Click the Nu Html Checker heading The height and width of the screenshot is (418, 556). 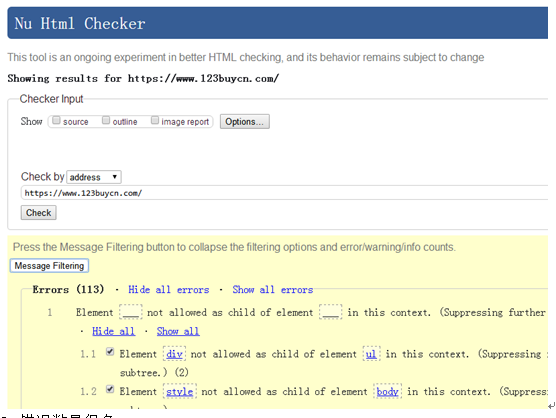pos(80,24)
